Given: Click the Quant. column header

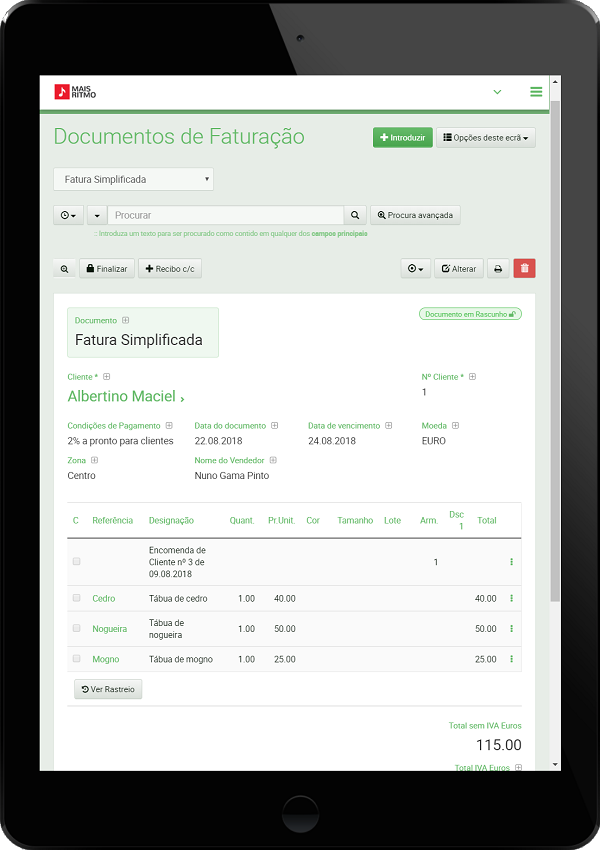Looking at the screenshot, I should pyautogui.click(x=242, y=520).
